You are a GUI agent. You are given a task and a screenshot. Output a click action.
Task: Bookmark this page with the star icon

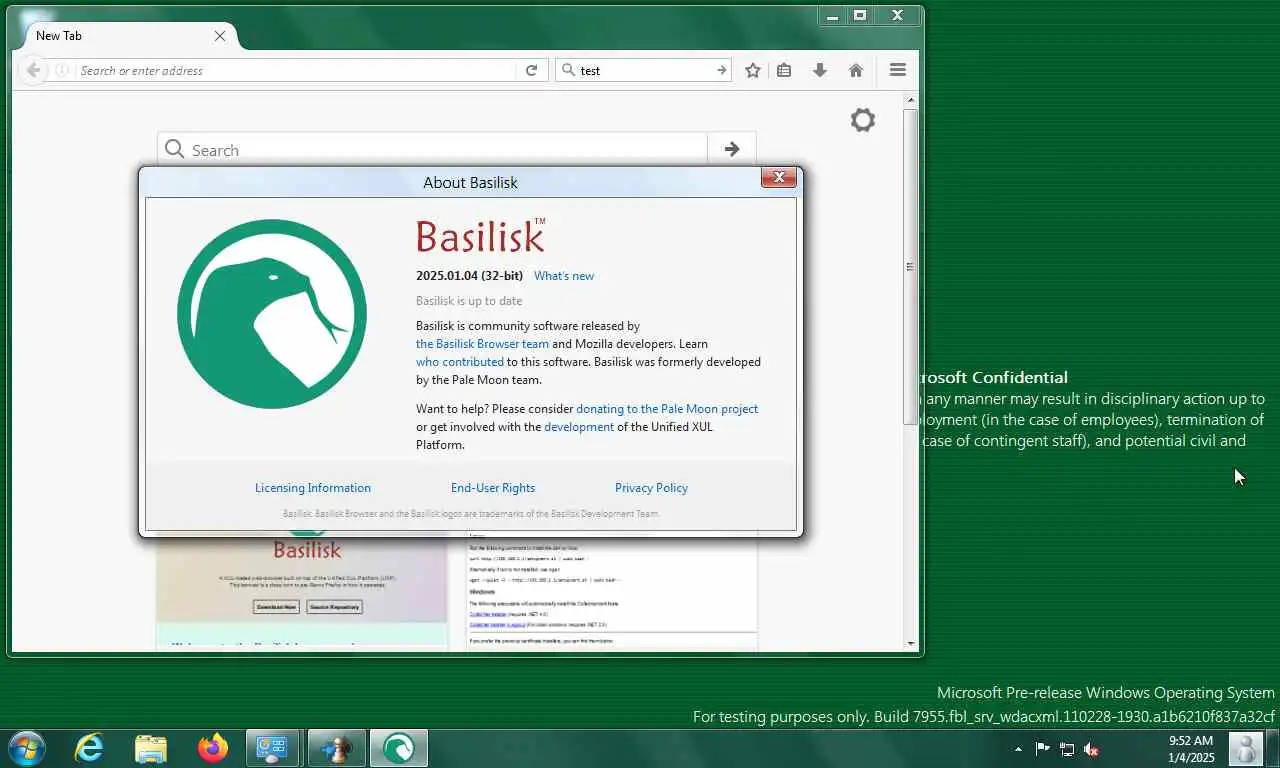753,70
